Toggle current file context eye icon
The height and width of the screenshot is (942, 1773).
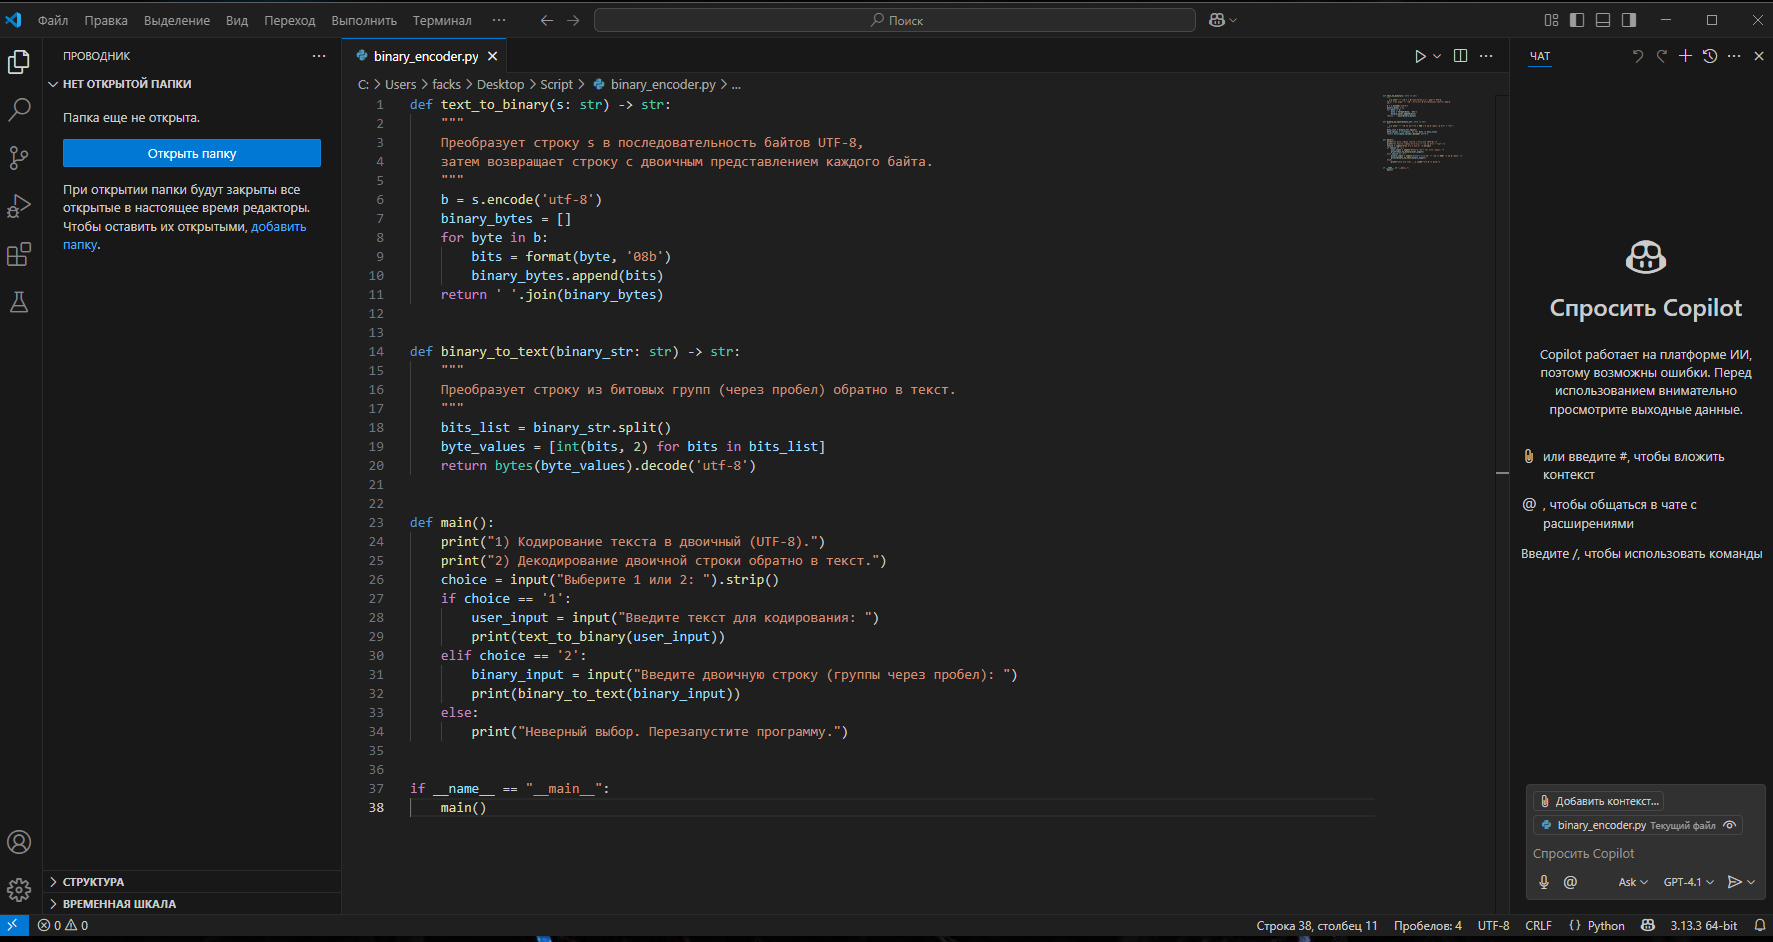(1730, 825)
